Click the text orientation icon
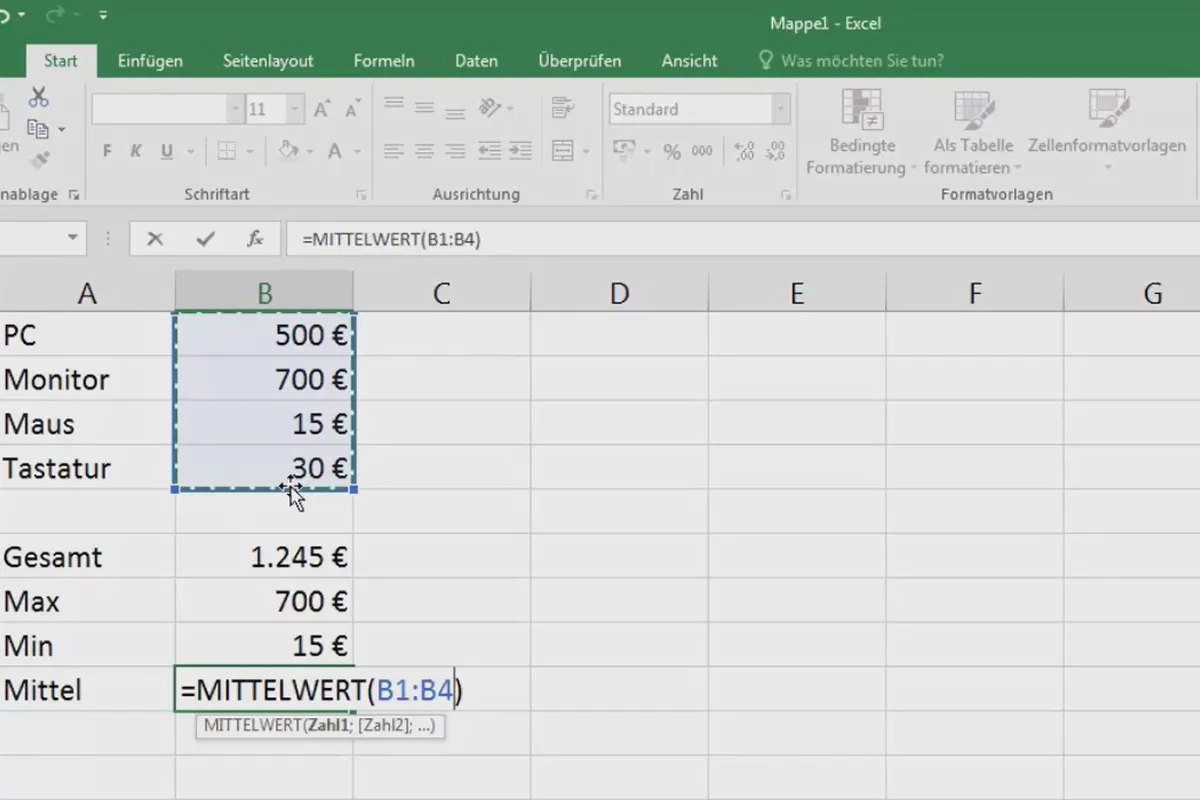This screenshot has height=800, width=1200. 489,107
